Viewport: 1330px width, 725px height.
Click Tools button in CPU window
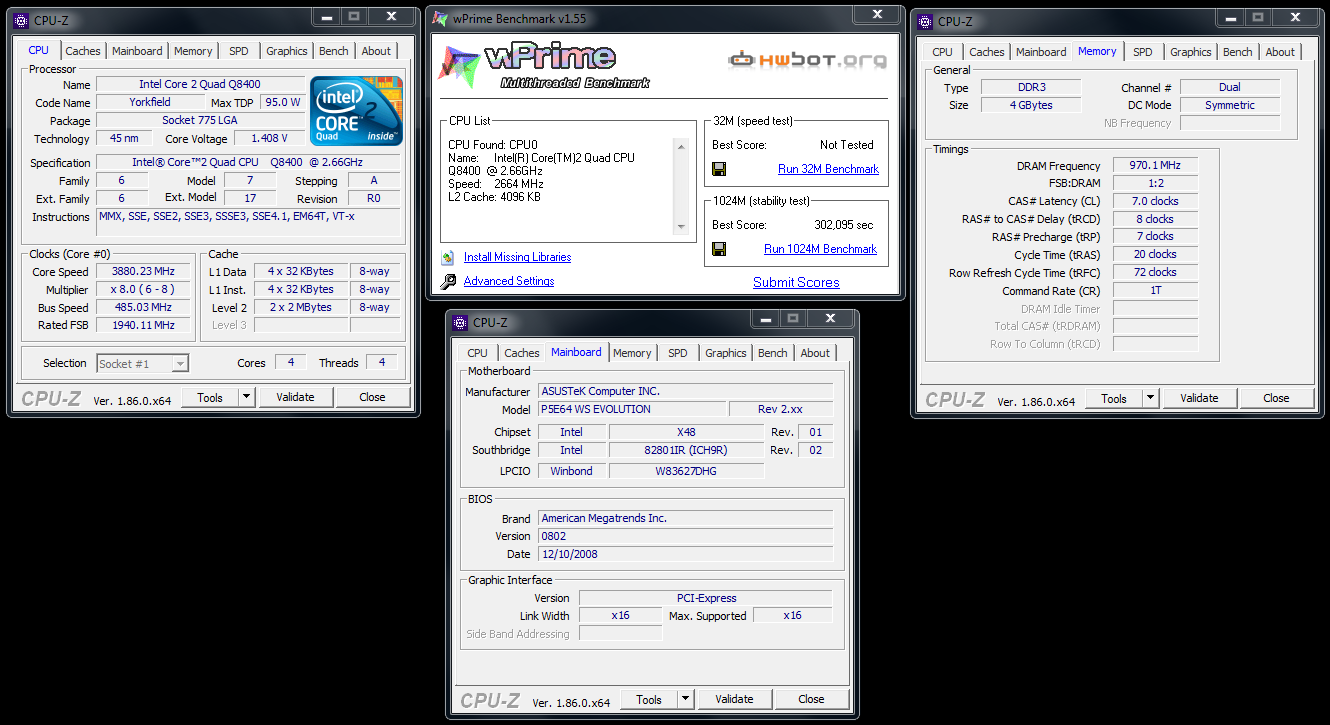pos(210,397)
